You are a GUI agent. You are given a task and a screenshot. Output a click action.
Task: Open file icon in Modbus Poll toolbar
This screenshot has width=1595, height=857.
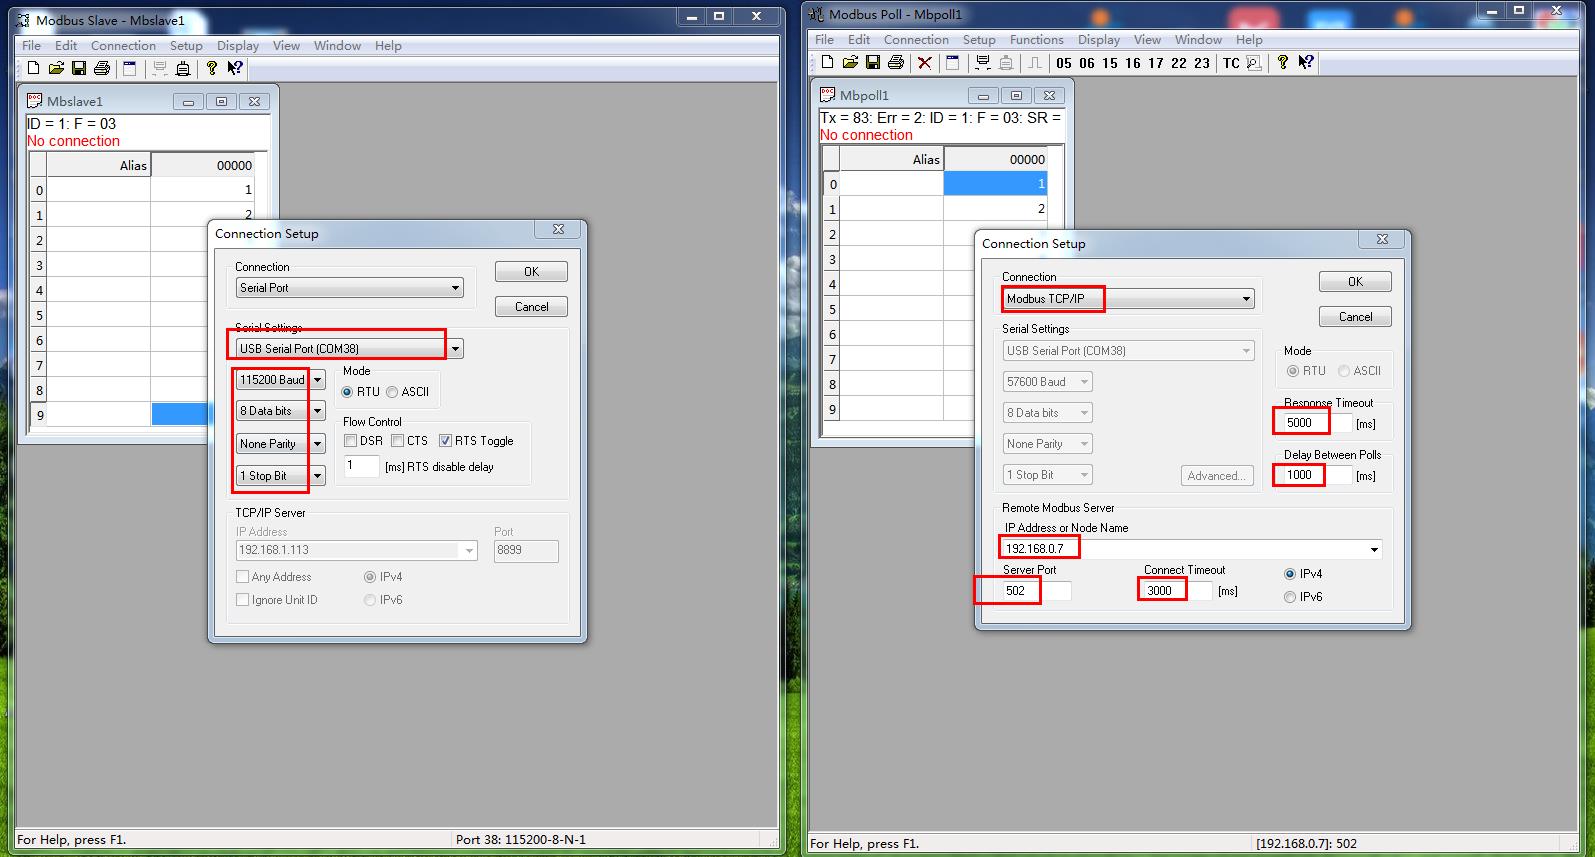coord(850,62)
